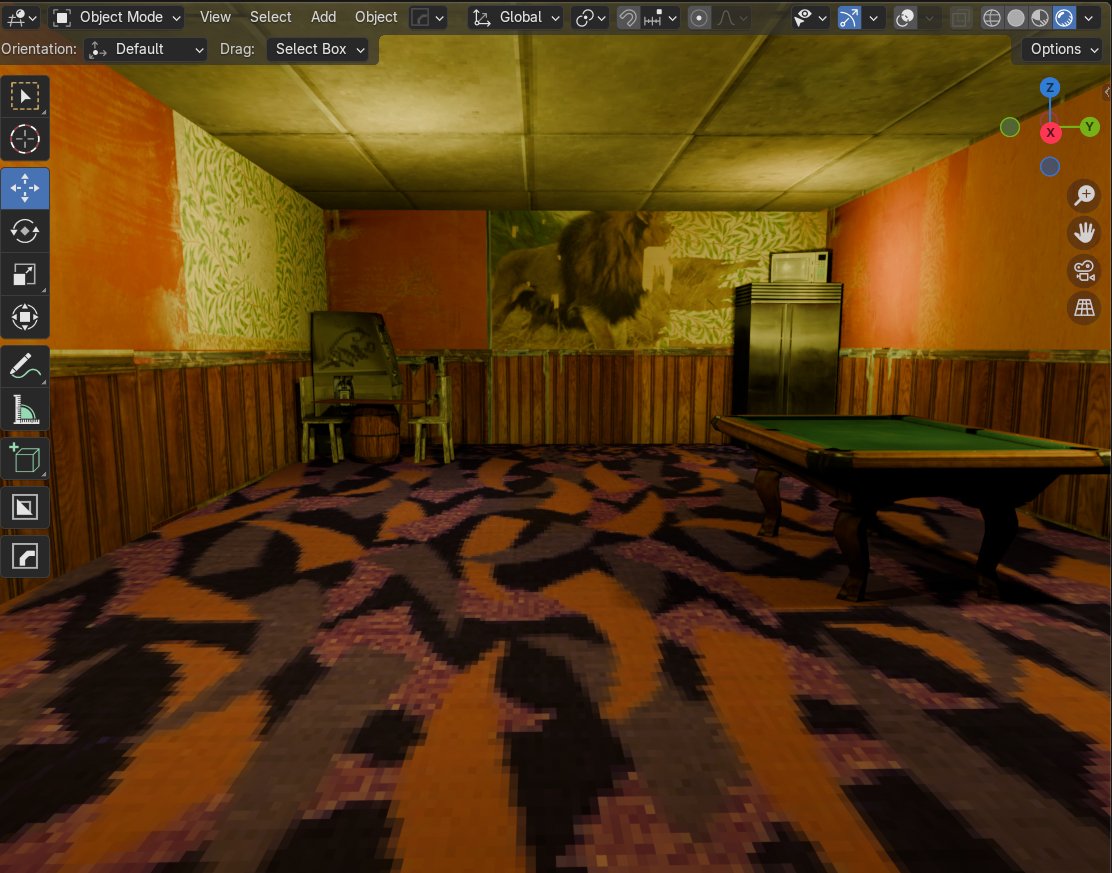
Task: Click the negative Z blue gizmo circle
Action: tap(1050, 167)
